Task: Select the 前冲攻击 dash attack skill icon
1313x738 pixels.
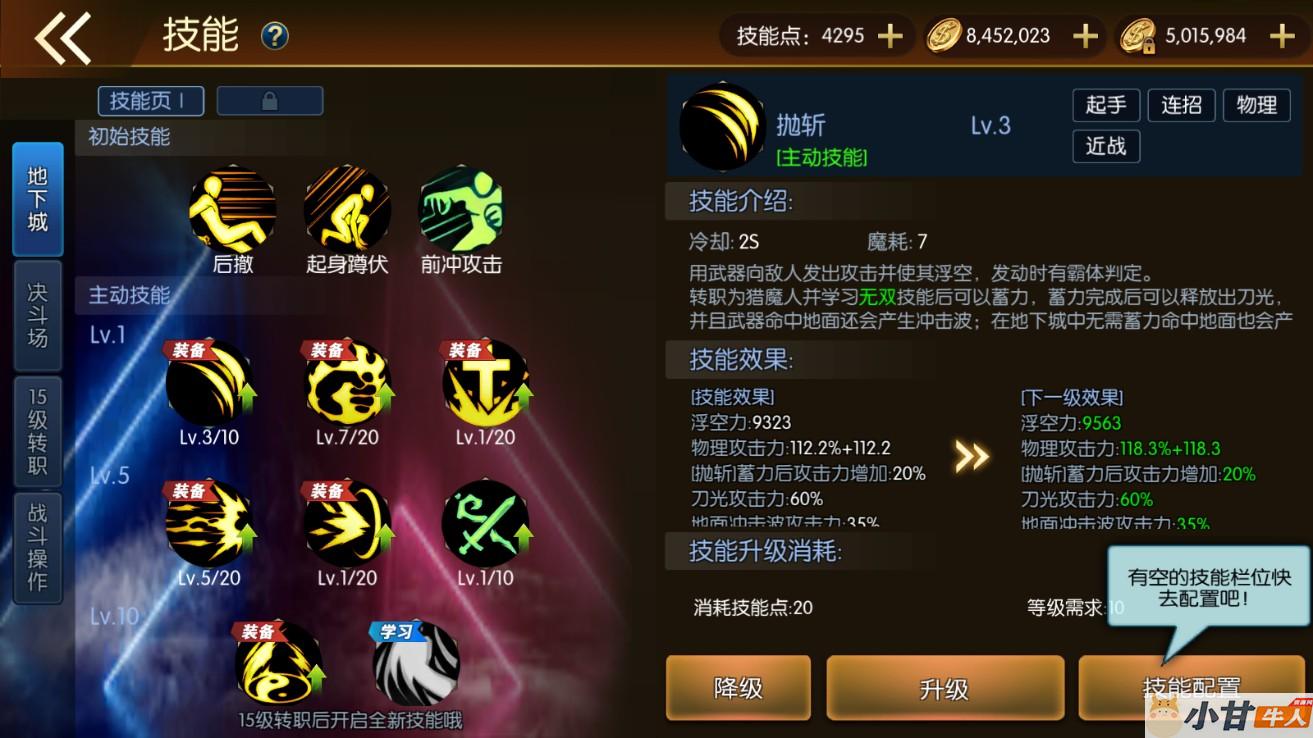Action: pos(461,210)
